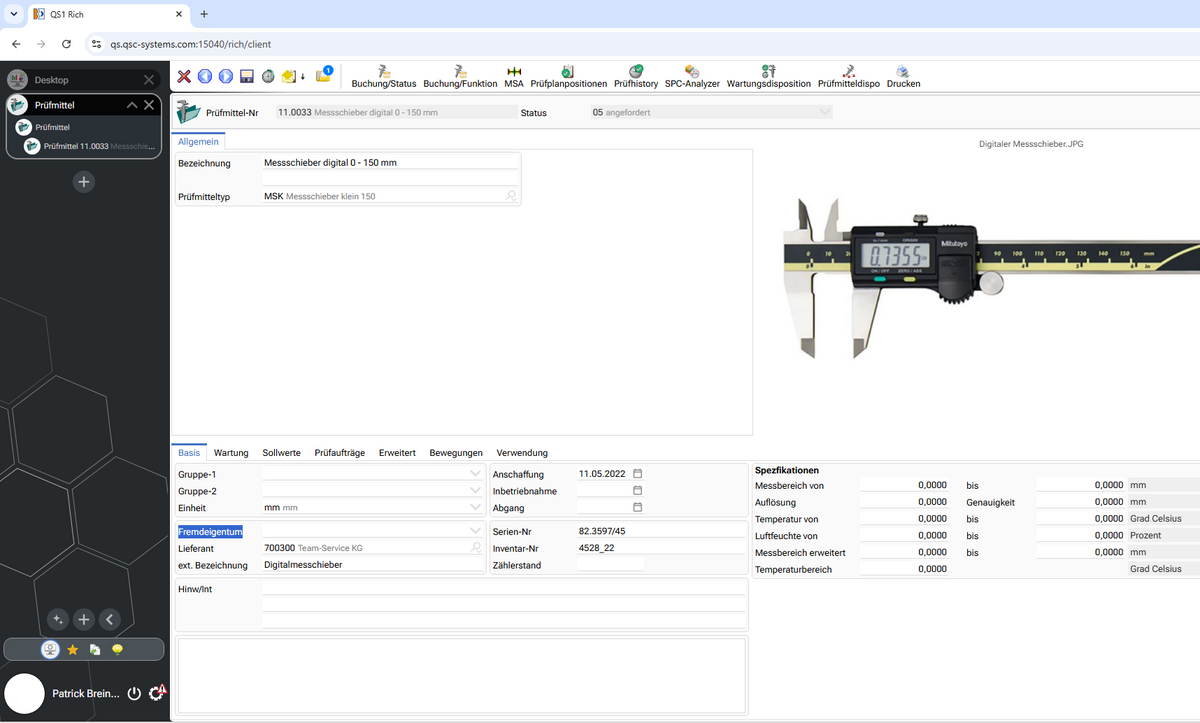Open the MSA toolbar item
Screen dimensions: 1200x723
(514, 77)
